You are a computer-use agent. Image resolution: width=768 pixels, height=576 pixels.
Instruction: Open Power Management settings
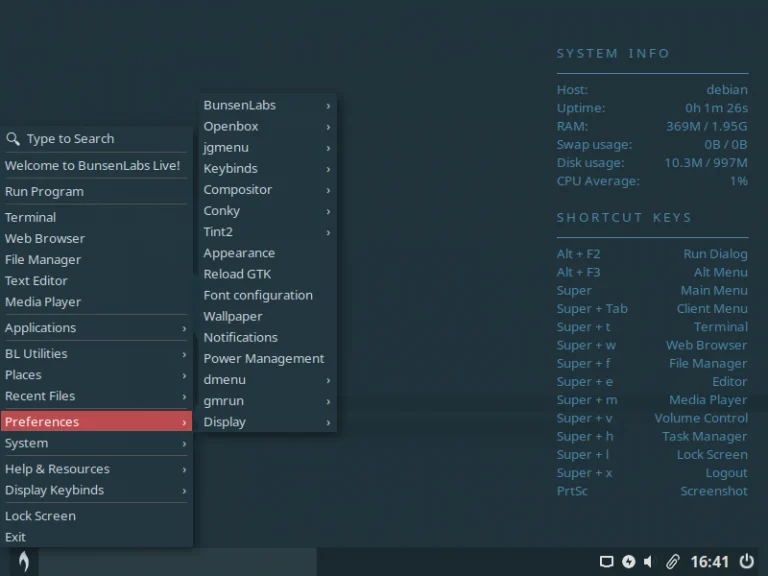267,359
